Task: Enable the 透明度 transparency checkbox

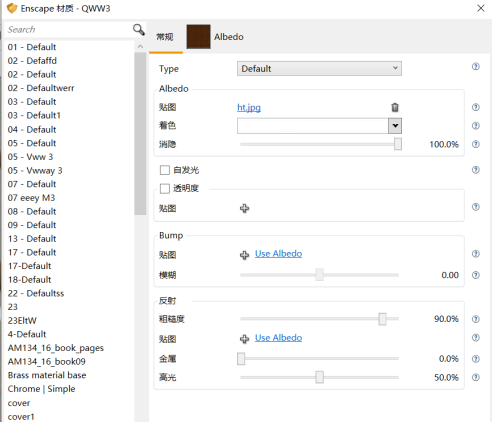Action: [165, 188]
